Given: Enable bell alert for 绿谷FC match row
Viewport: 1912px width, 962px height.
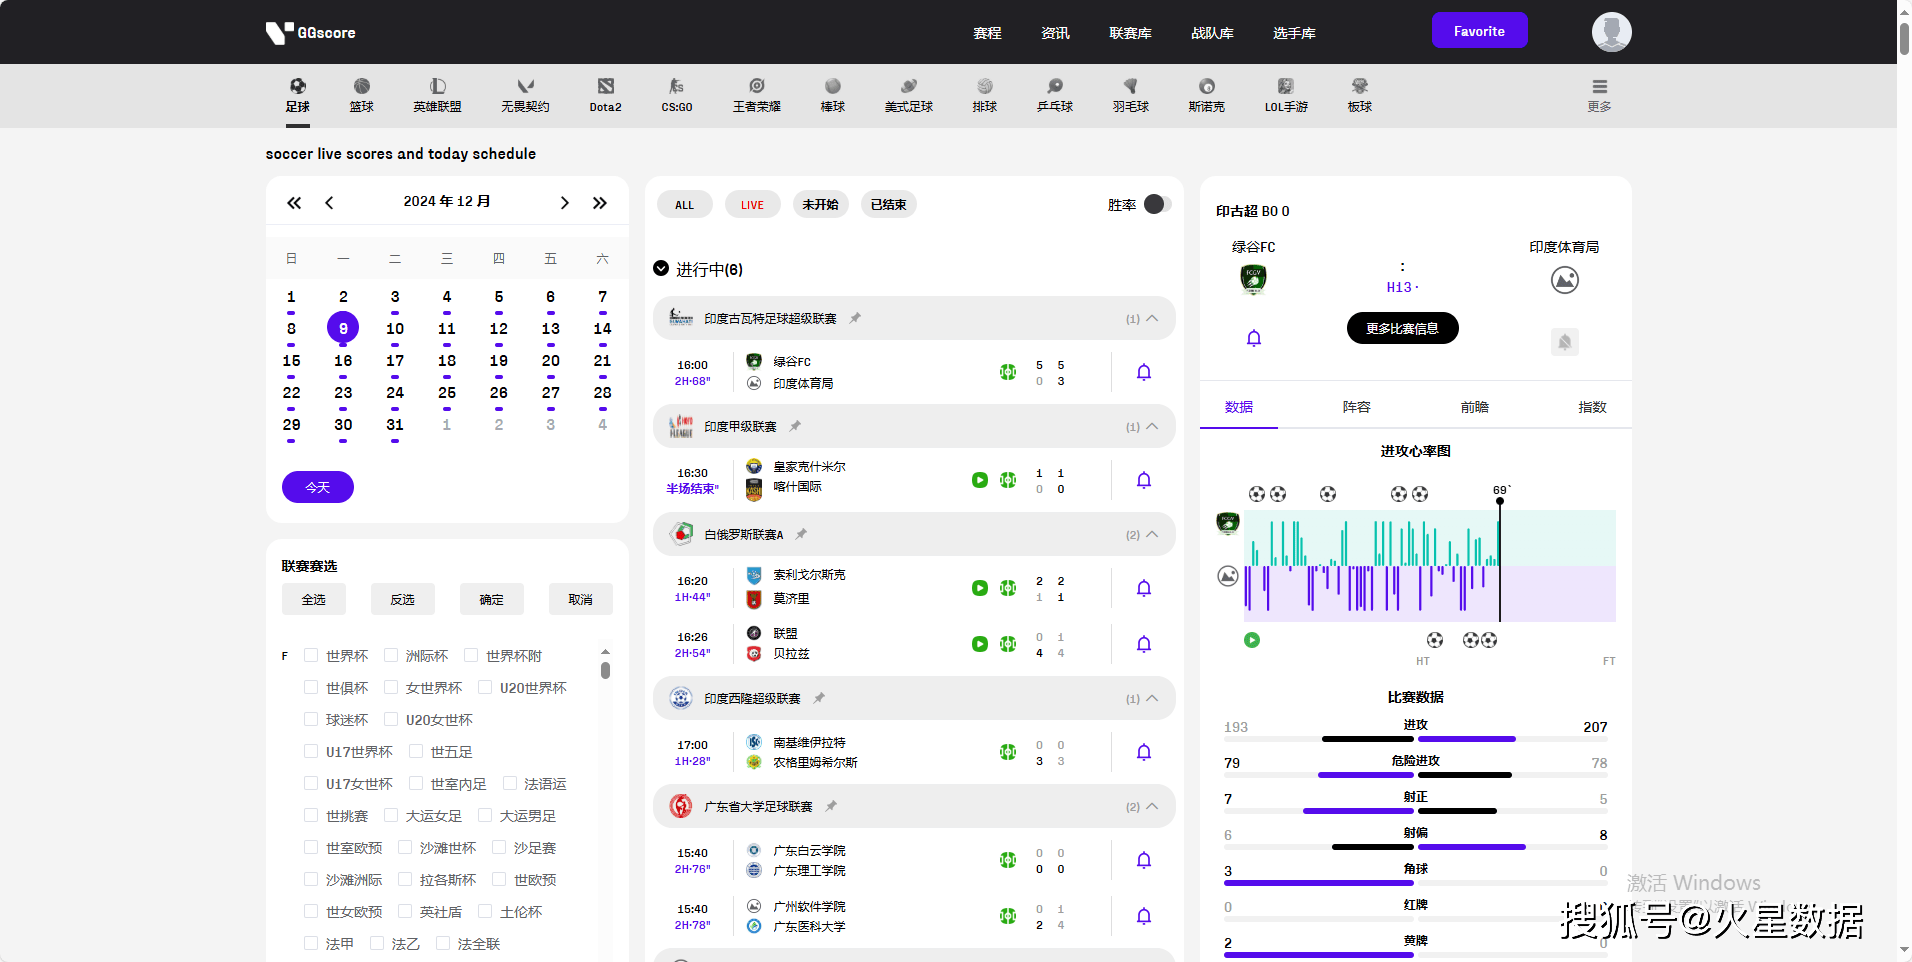Looking at the screenshot, I should click(x=1144, y=372).
